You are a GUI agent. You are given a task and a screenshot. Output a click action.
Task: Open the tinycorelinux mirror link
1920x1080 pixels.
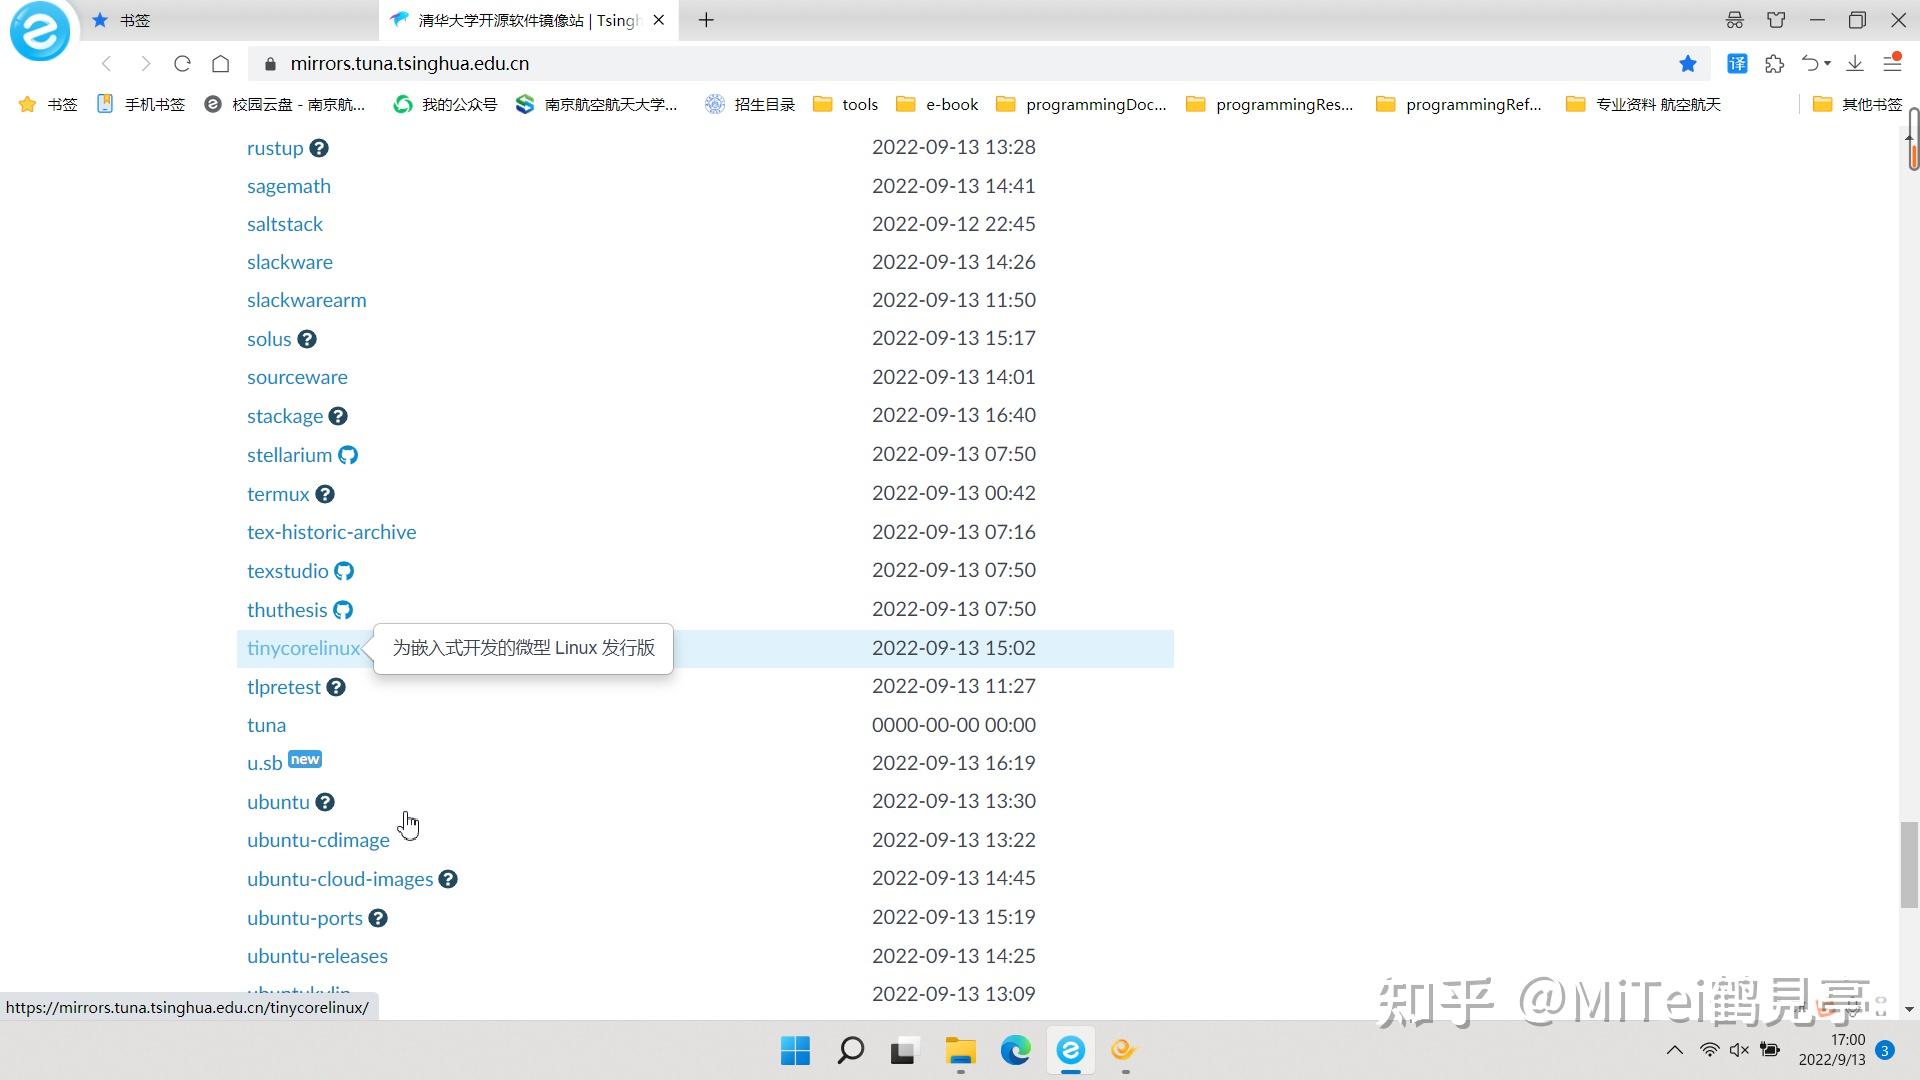pos(303,648)
